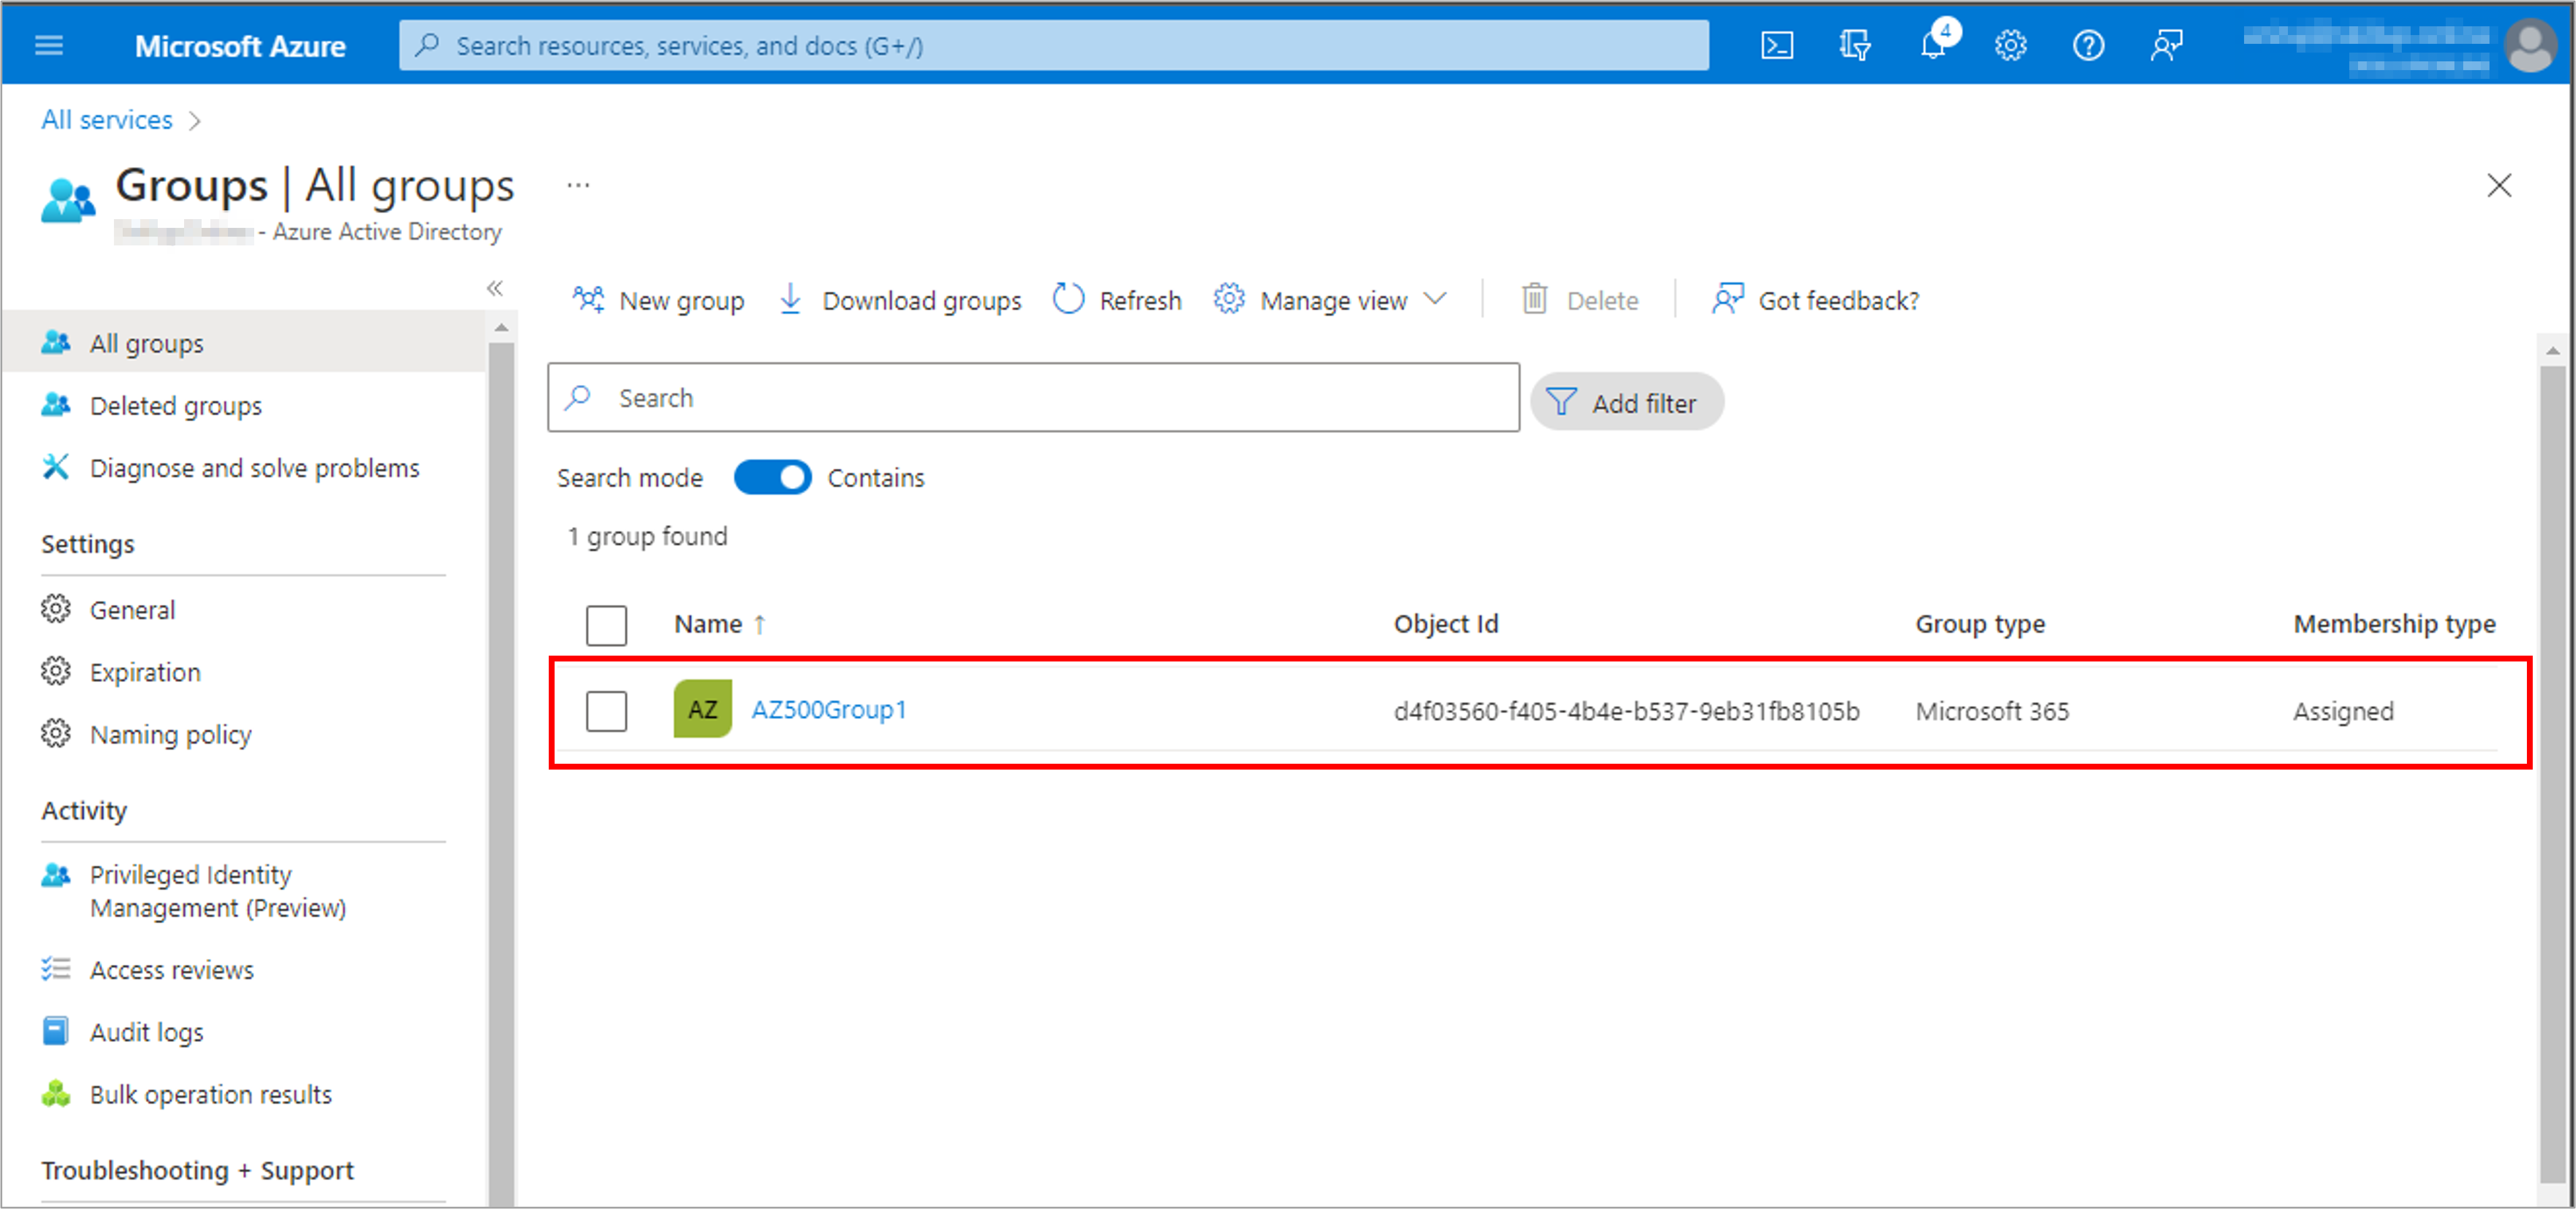The width and height of the screenshot is (2576, 1209).
Task: Check the AZ500Group1 row checkbox
Action: [606, 711]
